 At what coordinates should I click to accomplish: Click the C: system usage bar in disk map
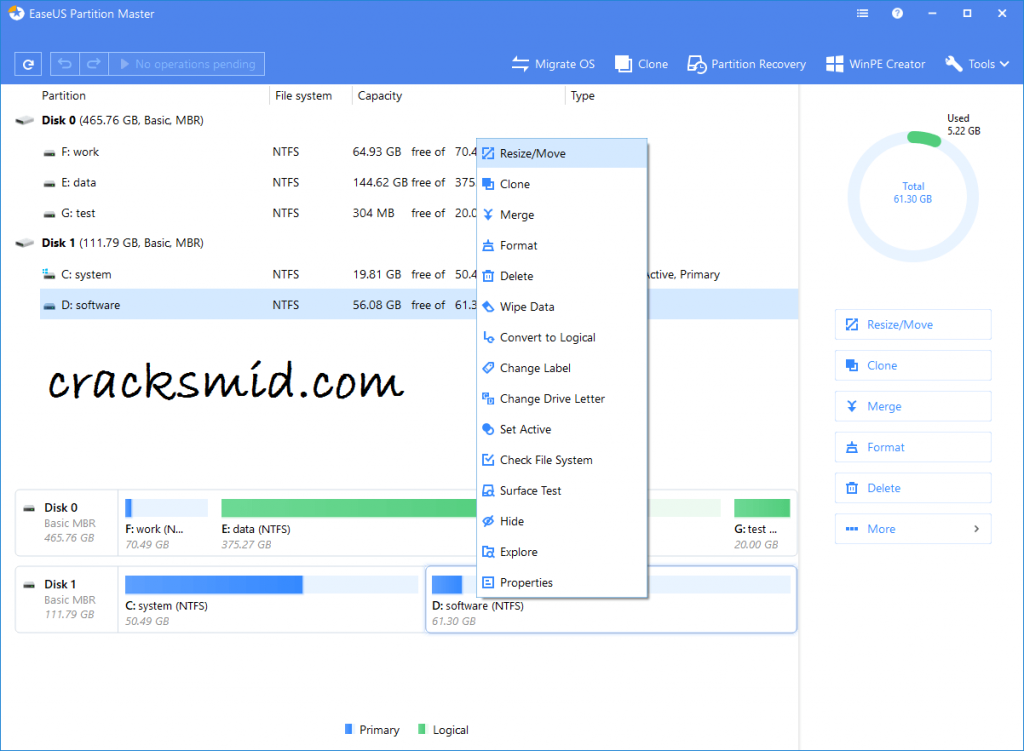pyautogui.click(x=271, y=584)
